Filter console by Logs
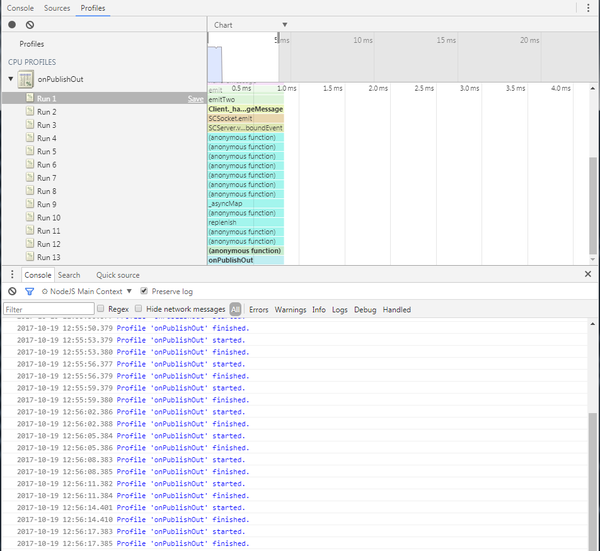 click(339, 310)
